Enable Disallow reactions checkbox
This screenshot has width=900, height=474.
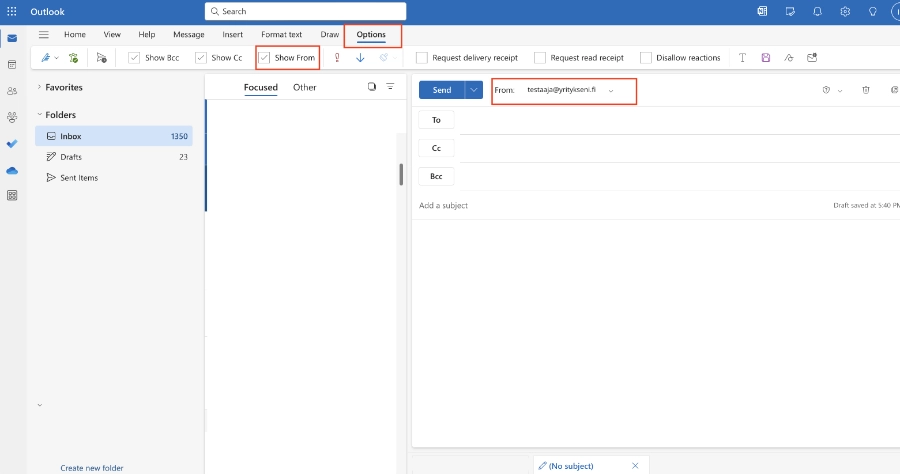click(646, 58)
